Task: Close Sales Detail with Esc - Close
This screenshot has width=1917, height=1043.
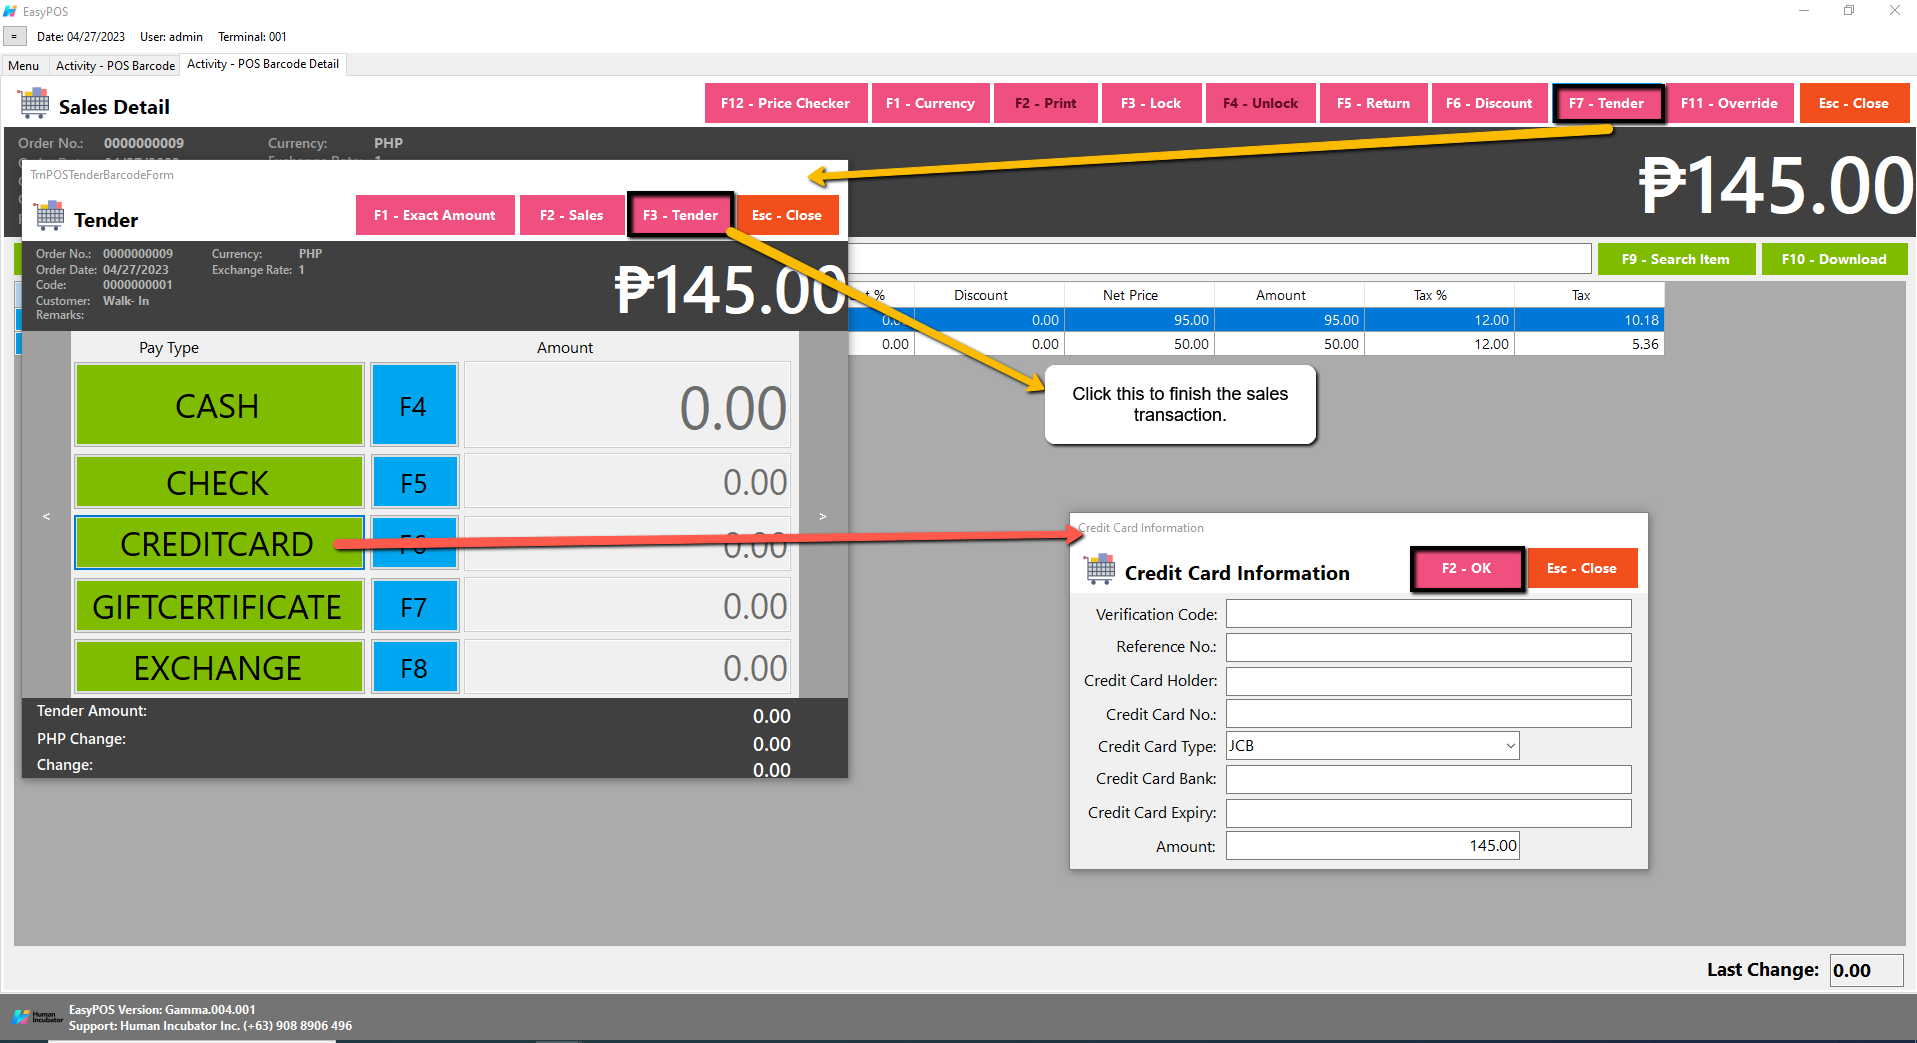Action: [1854, 103]
